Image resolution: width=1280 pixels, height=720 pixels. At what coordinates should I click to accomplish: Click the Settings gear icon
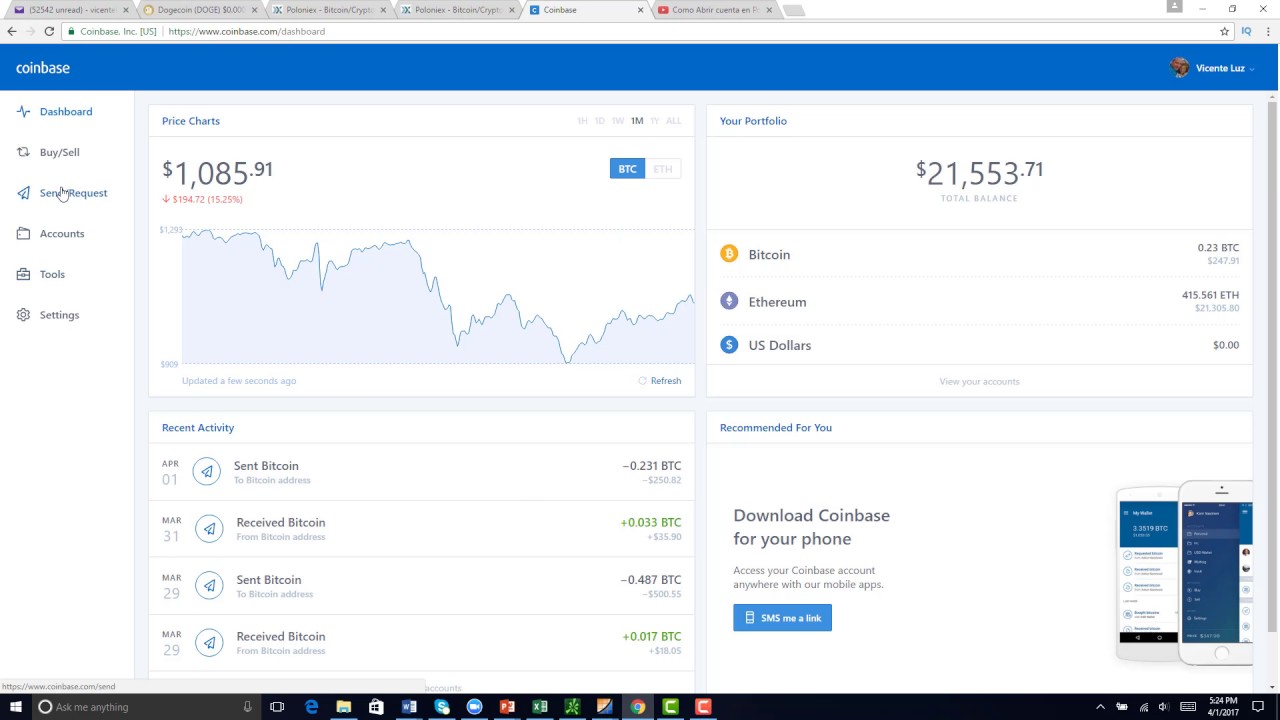(23, 315)
